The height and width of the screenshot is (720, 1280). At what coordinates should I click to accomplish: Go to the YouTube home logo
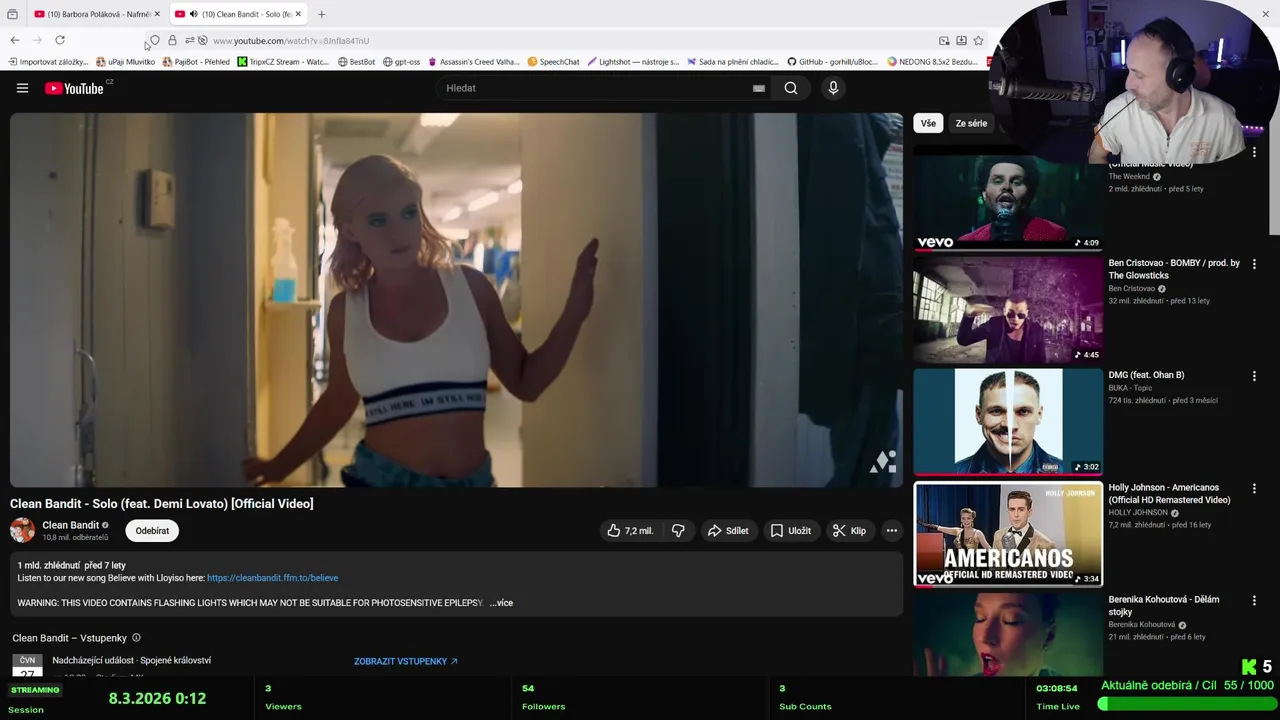pyautogui.click(x=74, y=88)
